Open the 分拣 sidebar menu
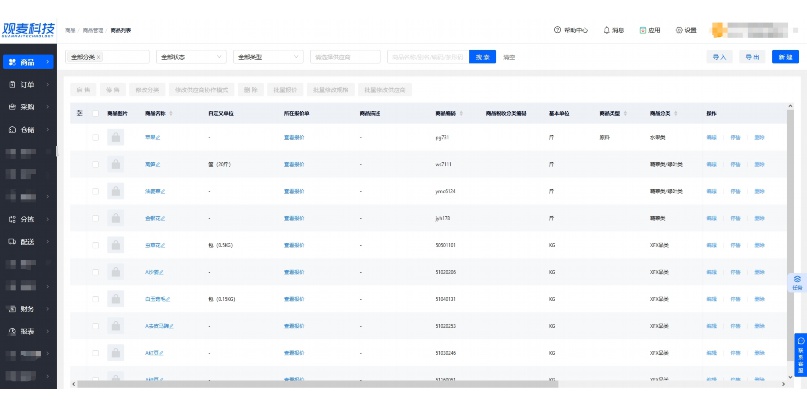807x407 pixels. coord(28,219)
